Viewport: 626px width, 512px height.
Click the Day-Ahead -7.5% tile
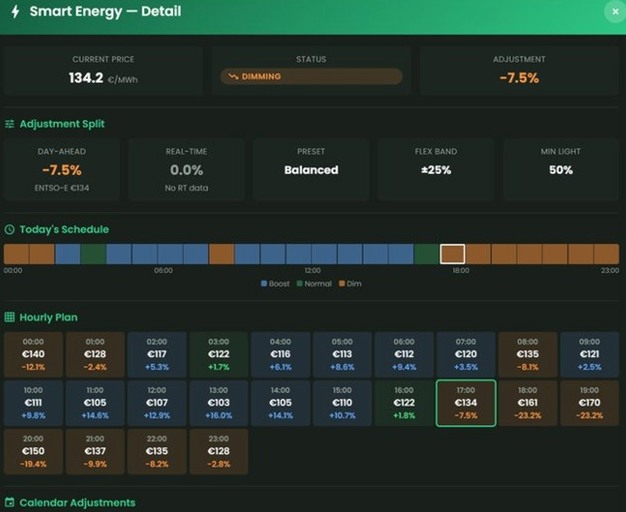[x=62, y=170]
